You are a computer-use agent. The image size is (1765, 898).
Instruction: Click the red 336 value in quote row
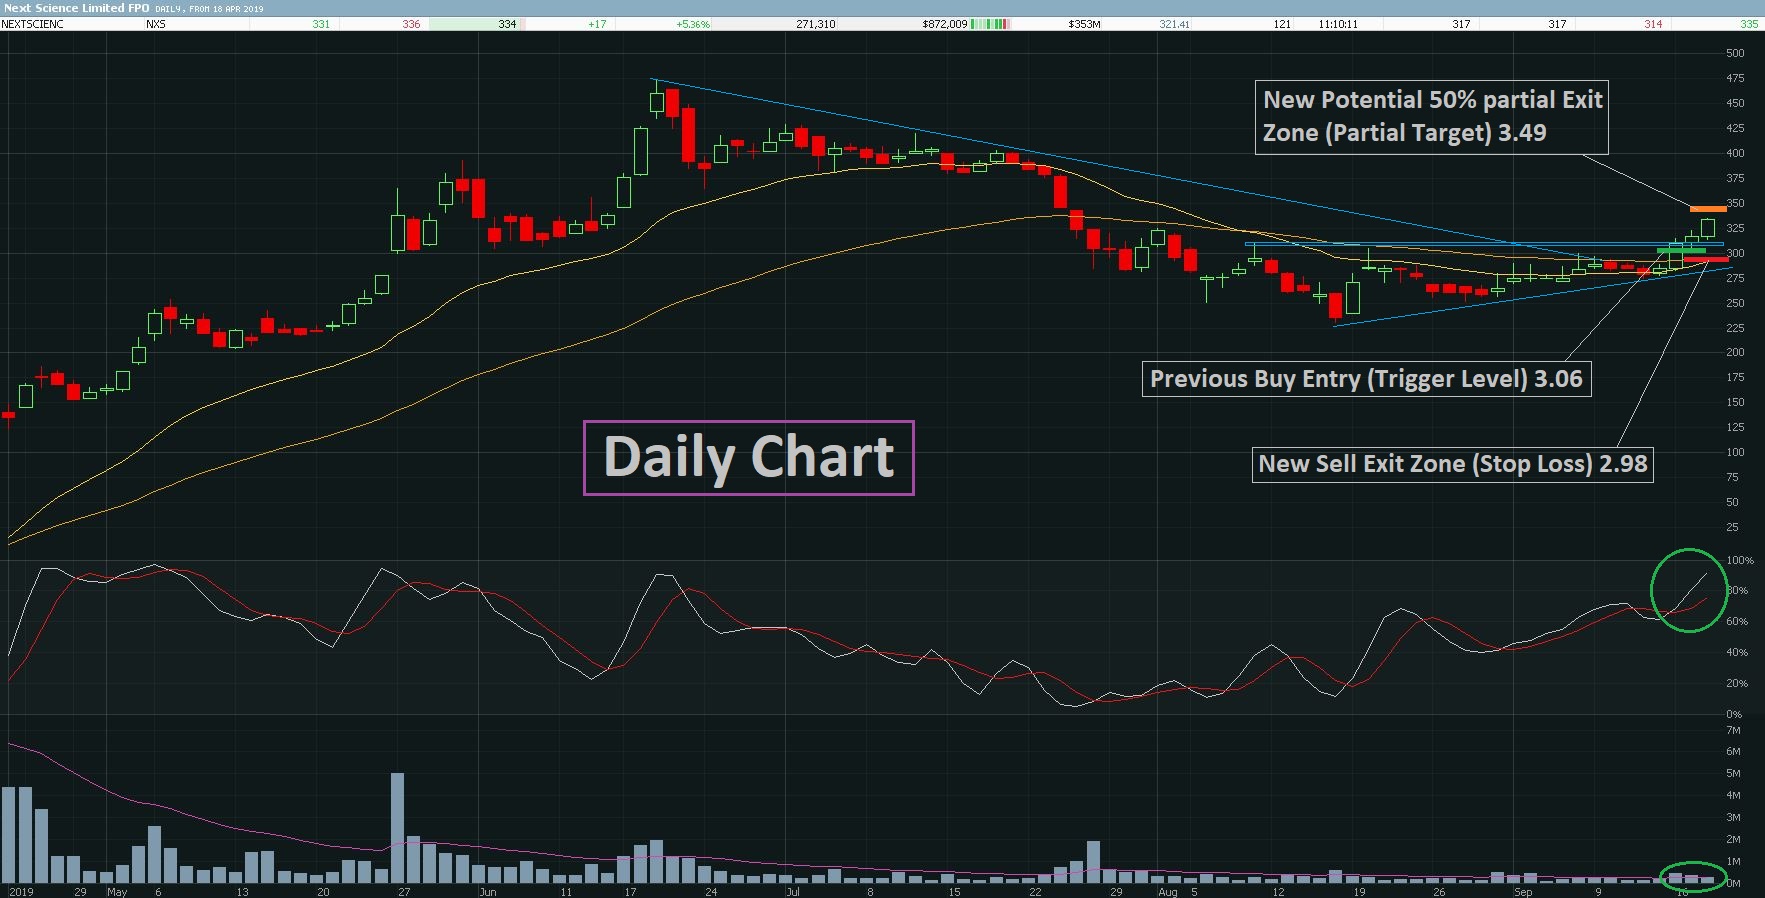[x=411, y=24]
